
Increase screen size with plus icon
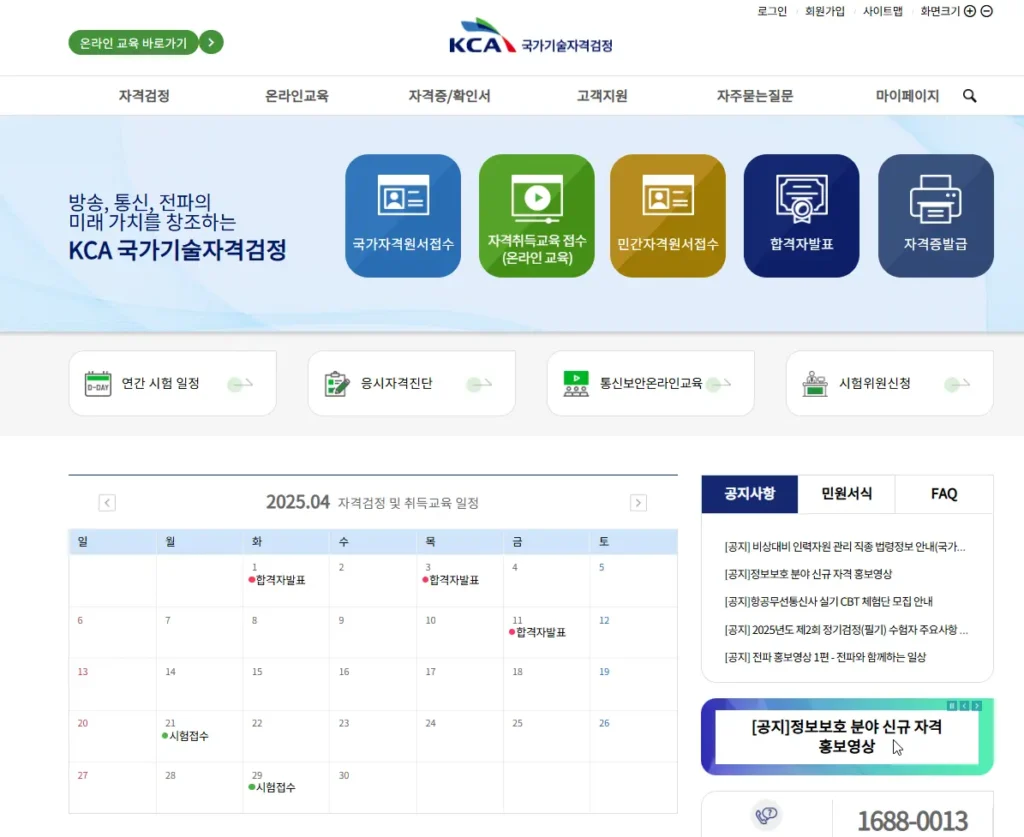[x=970, y=11]
